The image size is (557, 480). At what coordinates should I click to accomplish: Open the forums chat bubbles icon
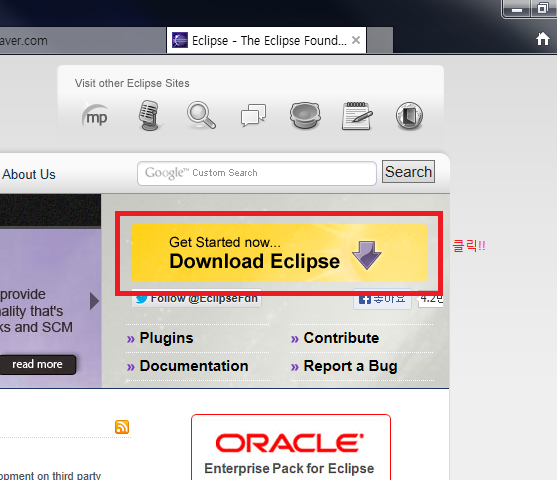point(253,115)
